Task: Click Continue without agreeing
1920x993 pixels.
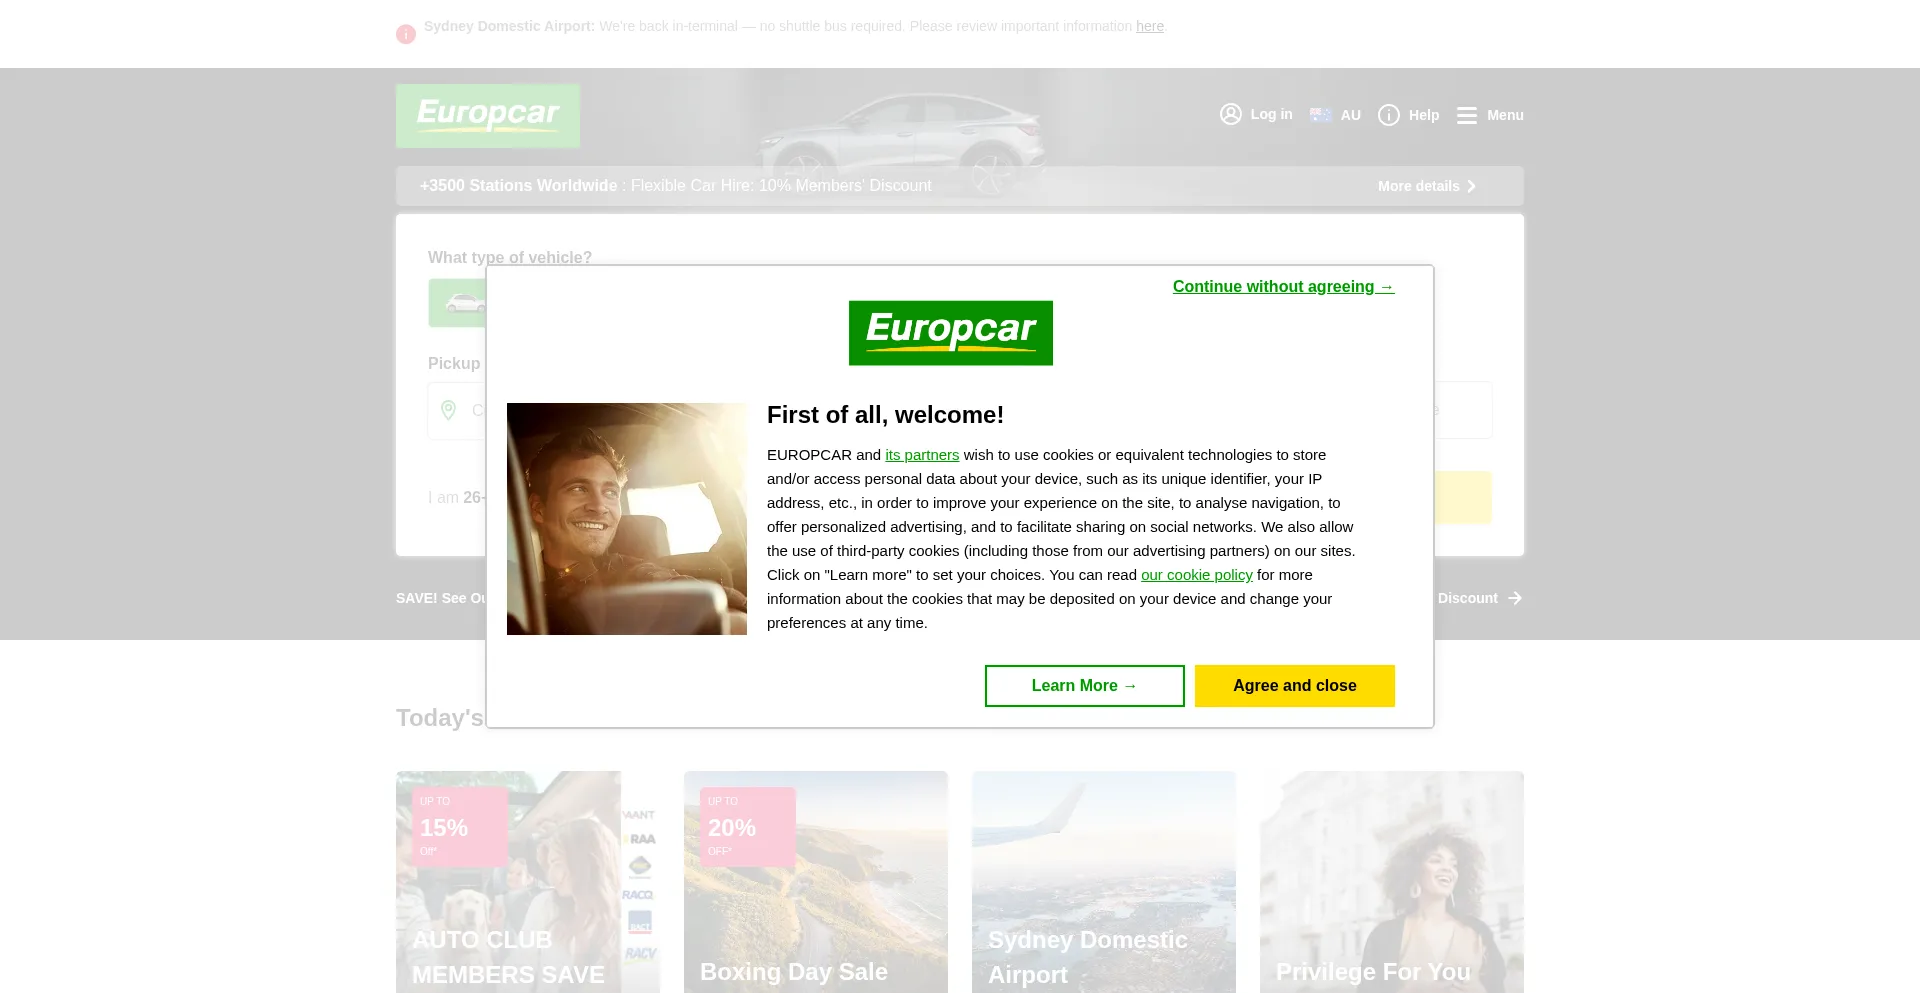Action: pyautogui.click(x=1283, y=286)
